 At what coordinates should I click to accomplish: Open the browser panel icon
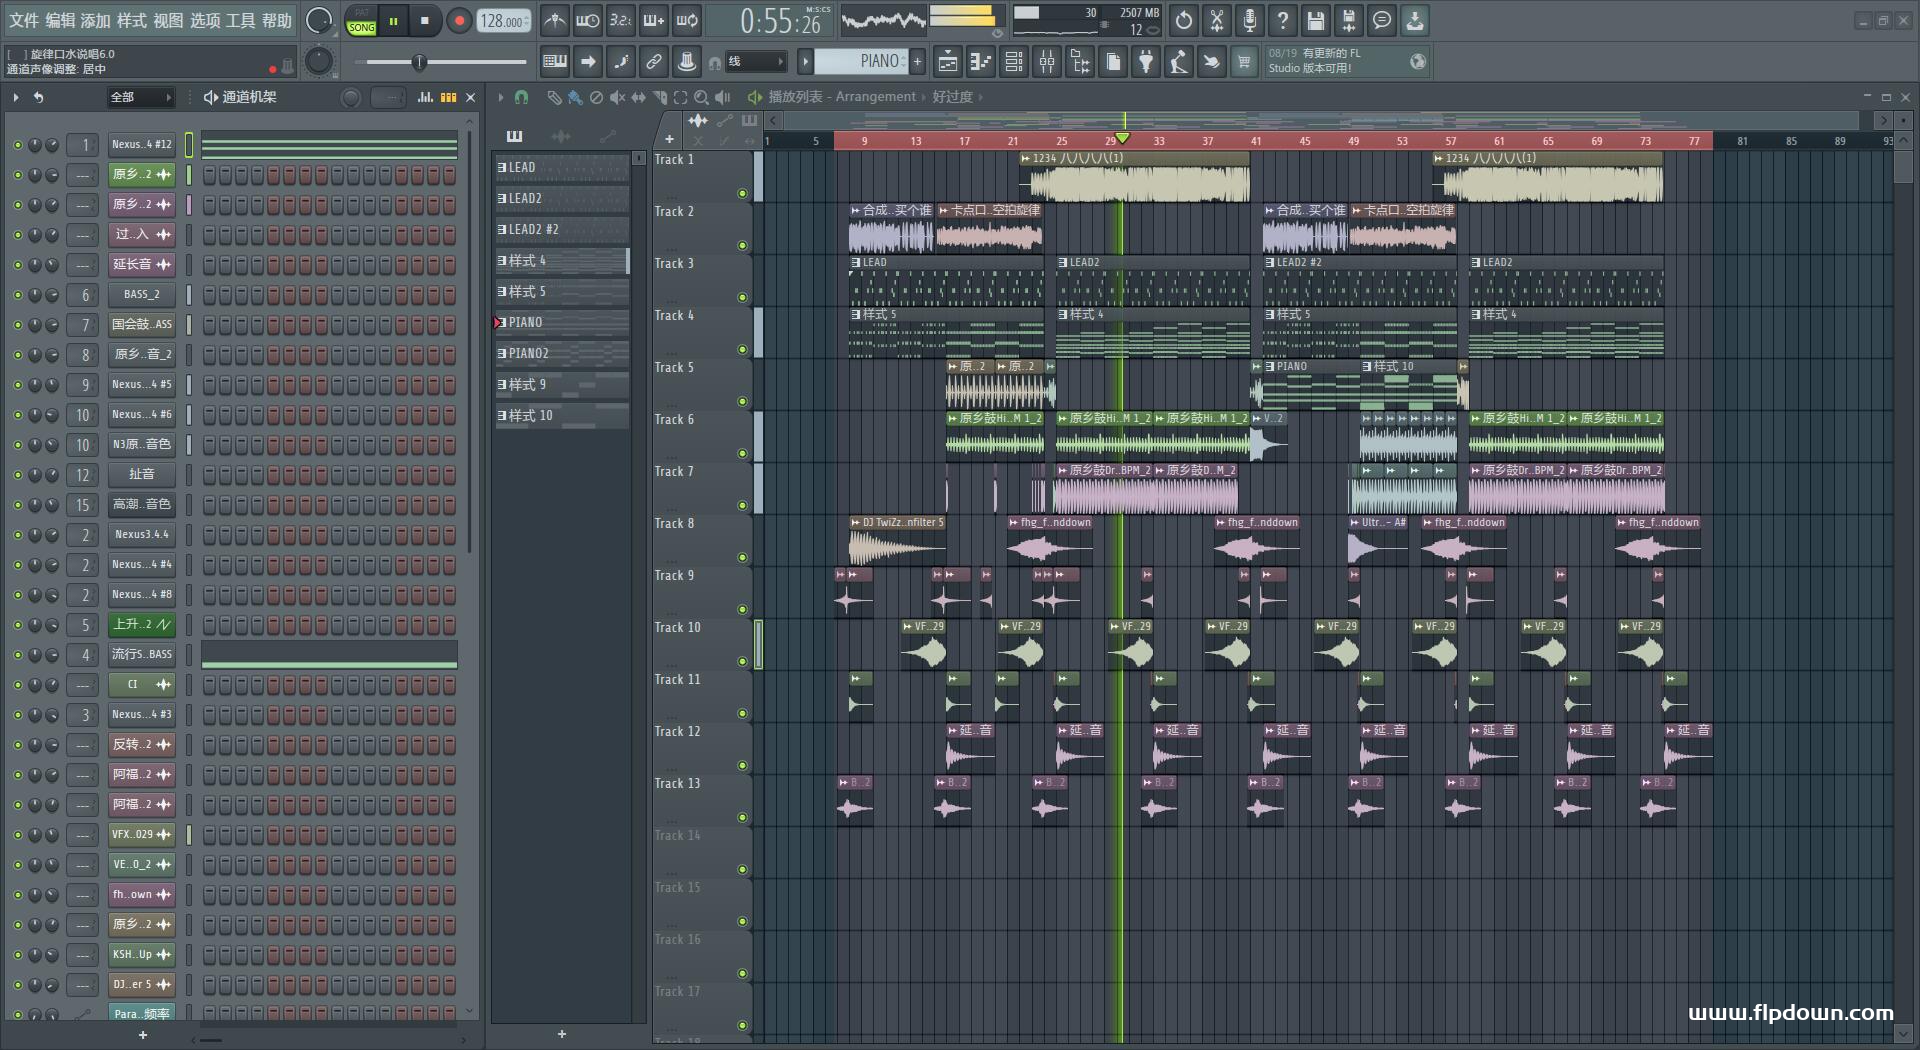coord(1080,62)
